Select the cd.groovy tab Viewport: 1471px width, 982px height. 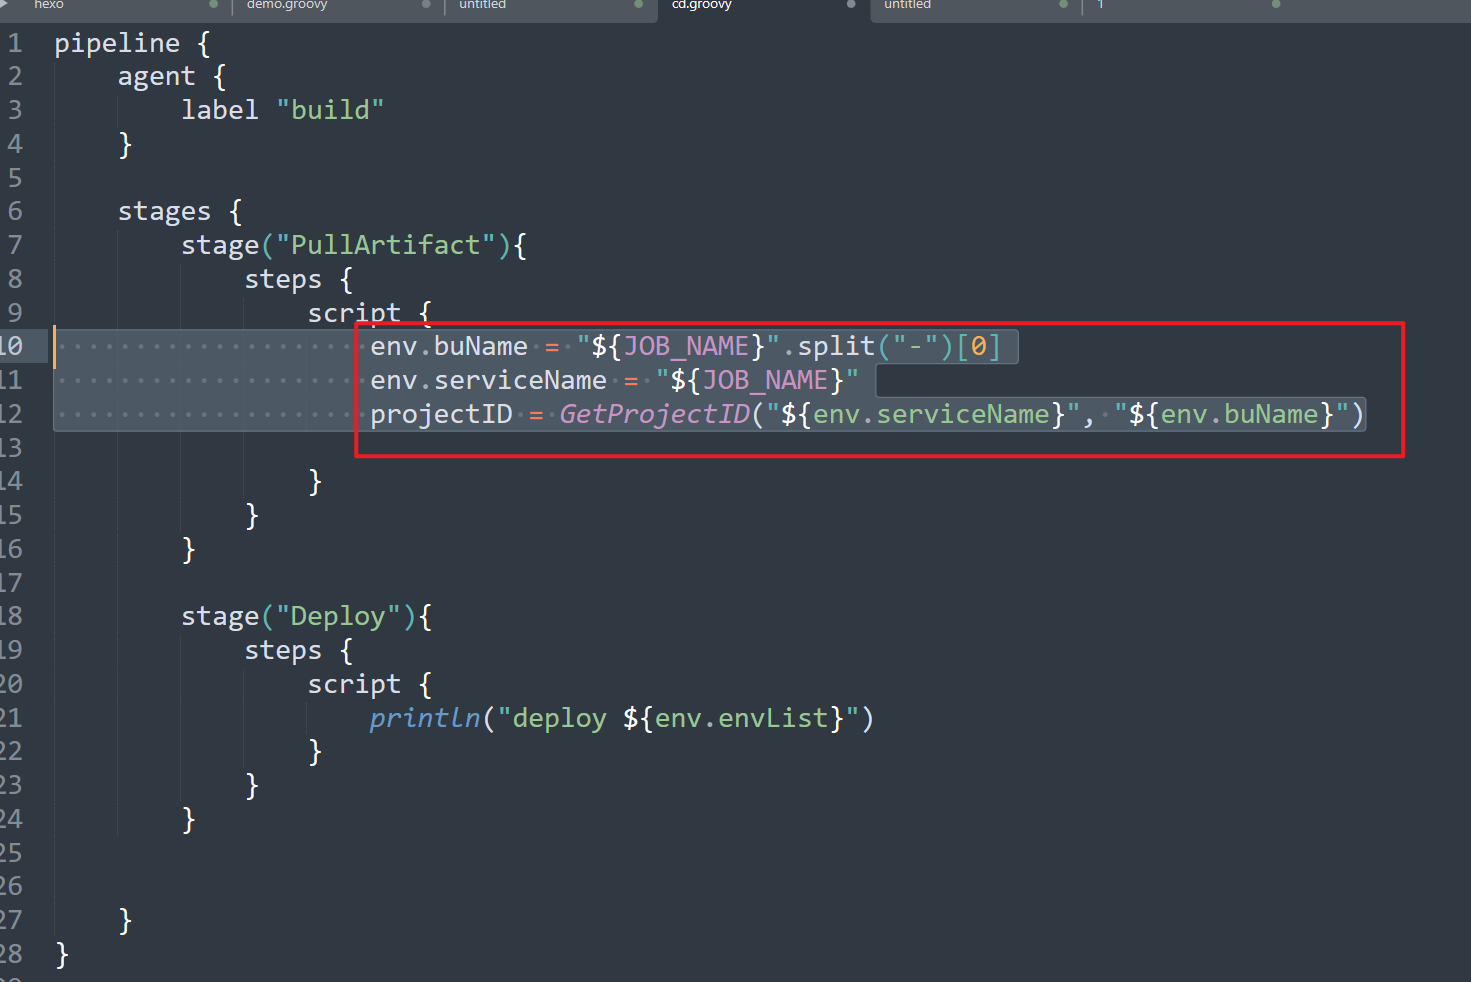(701, 5)
